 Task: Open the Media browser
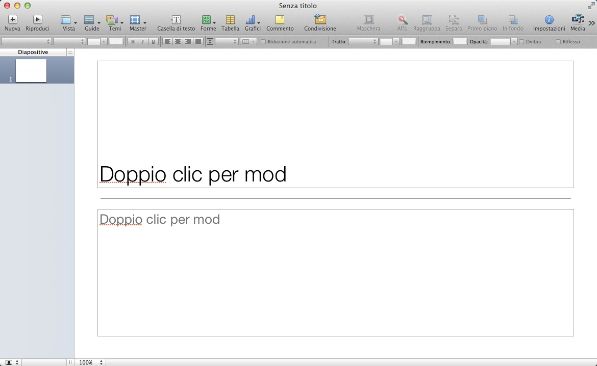point(577,22)
